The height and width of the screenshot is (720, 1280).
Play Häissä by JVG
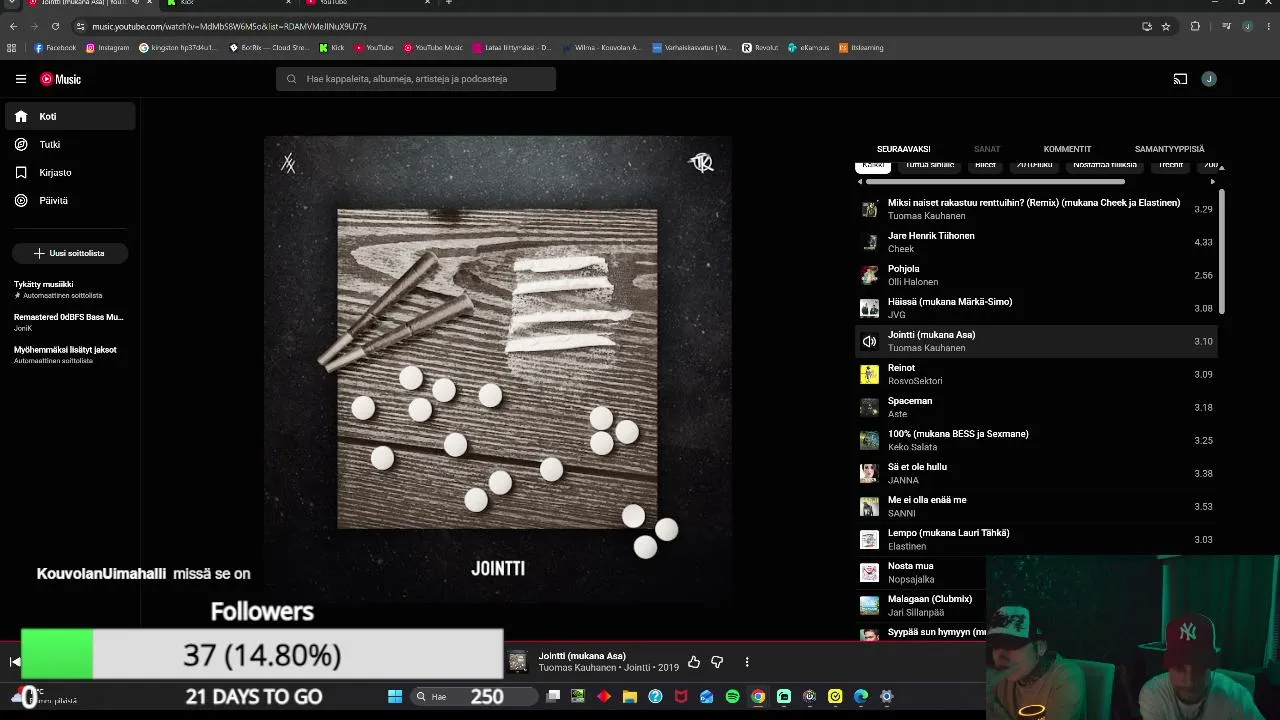[x=1036, y=308]
